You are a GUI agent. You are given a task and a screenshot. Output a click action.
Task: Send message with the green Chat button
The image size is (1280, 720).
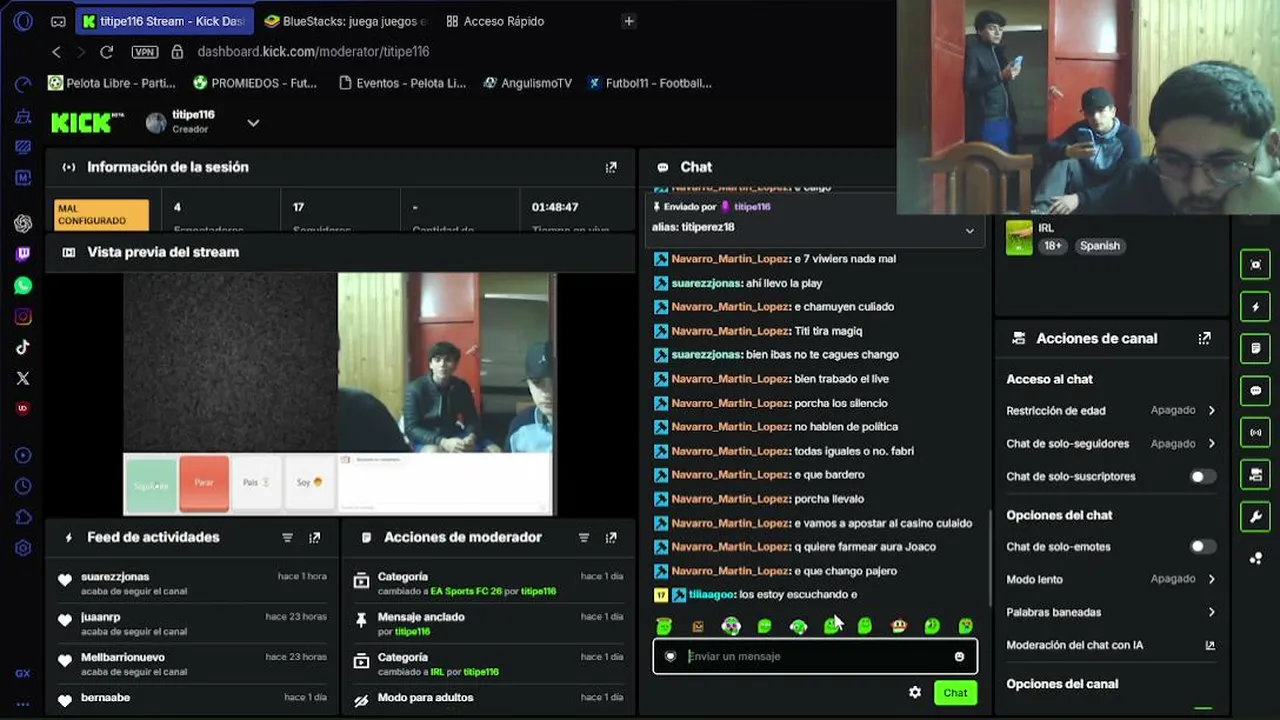955,692
